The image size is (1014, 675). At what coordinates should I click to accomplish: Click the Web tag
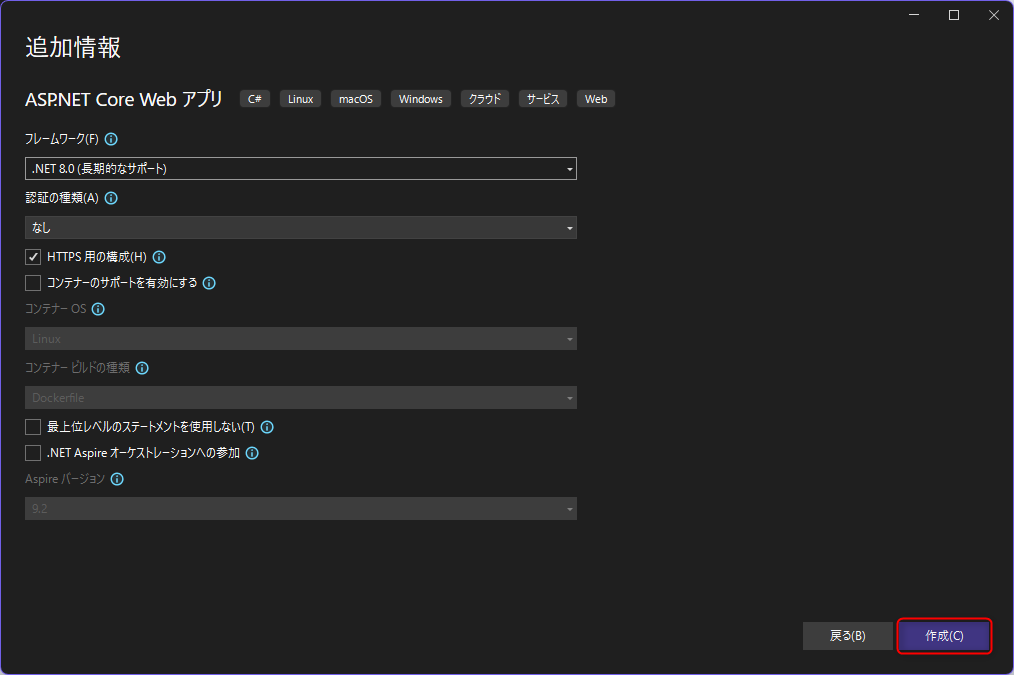coord(596,99)
